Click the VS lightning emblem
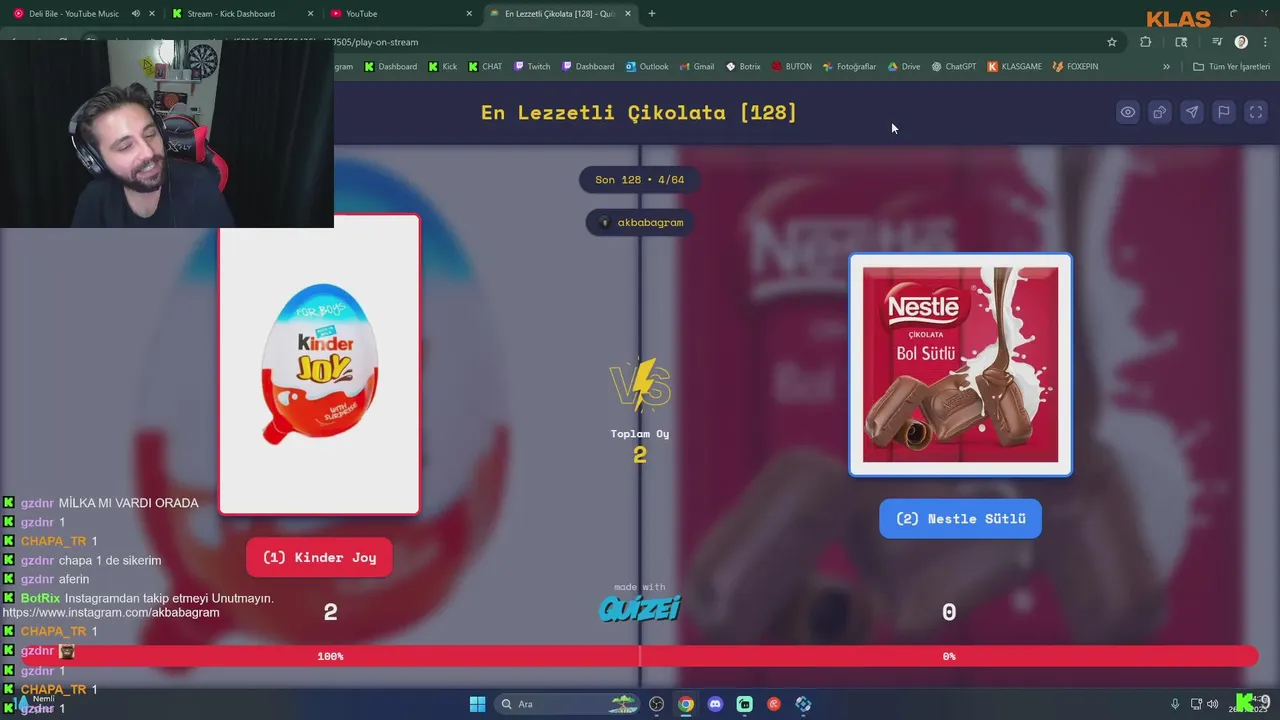This screenshot has width=1280, height=720. [x=640, y=385]
